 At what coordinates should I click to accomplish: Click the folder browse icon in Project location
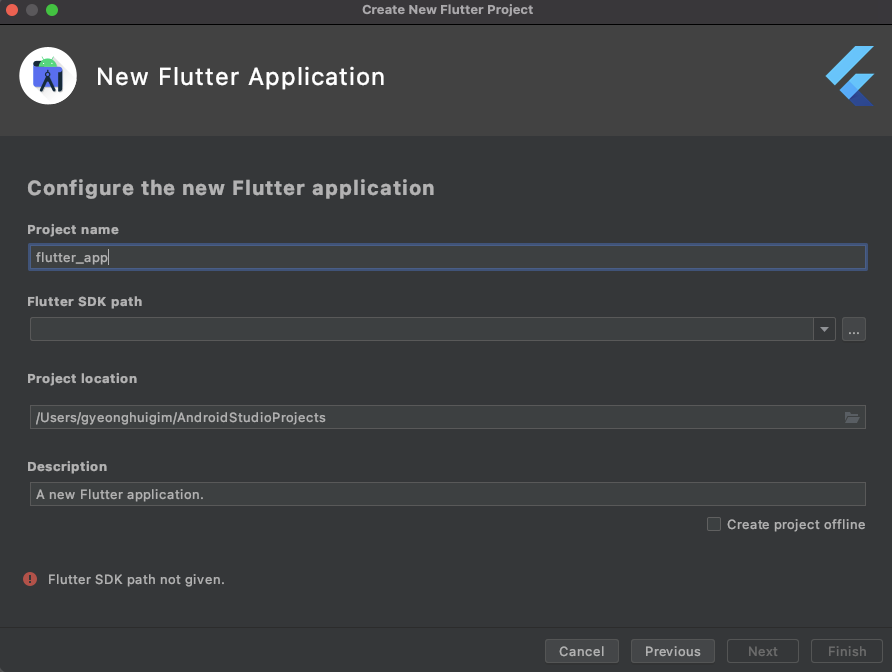click(852, 418)
